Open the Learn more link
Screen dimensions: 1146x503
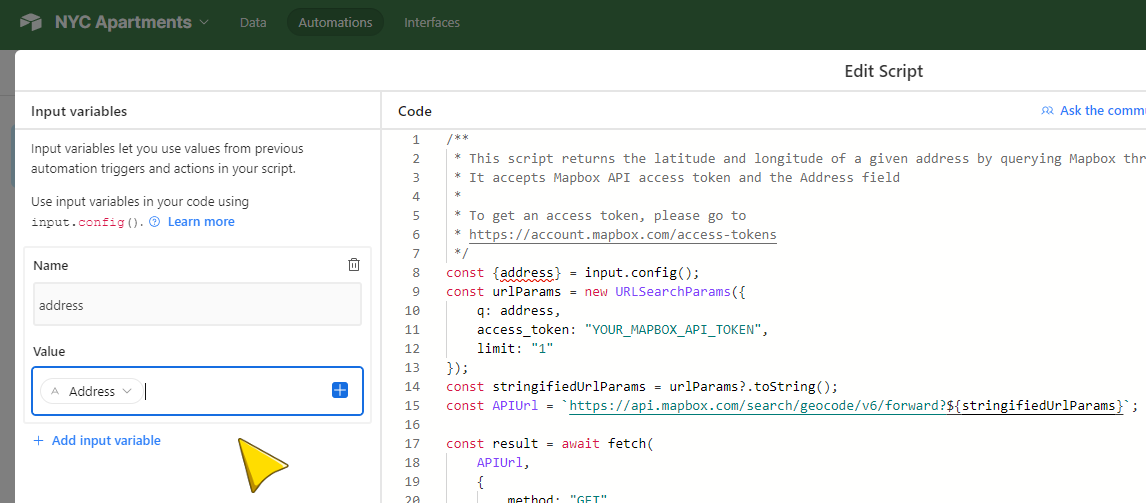201,222
